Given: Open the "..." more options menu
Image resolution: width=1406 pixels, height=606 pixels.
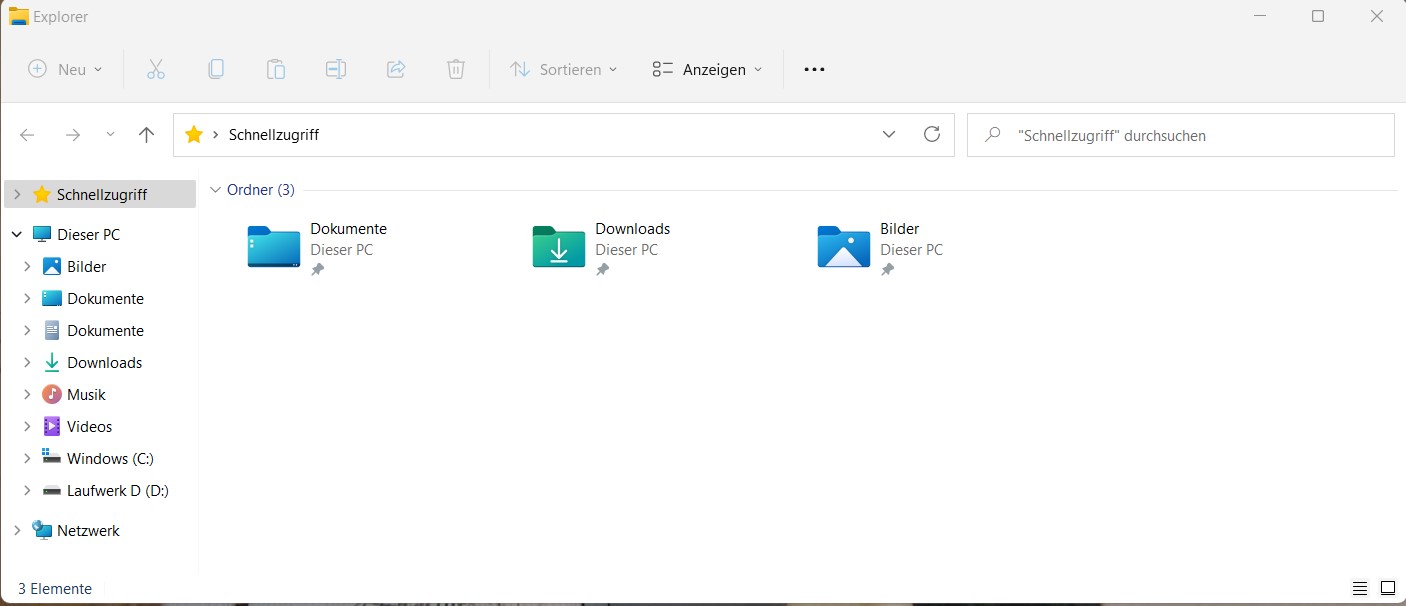Looking at the screenshot, I should click(x=813, y=69).
